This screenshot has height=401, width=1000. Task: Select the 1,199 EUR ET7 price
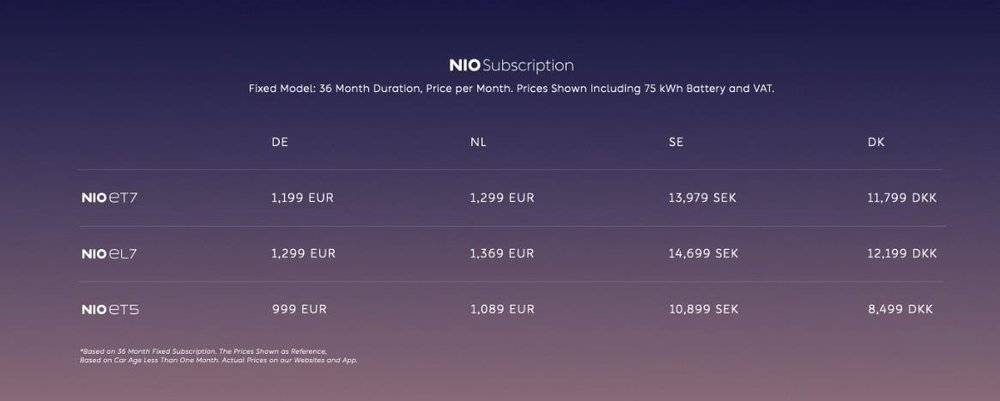click(x=302, y=198)
